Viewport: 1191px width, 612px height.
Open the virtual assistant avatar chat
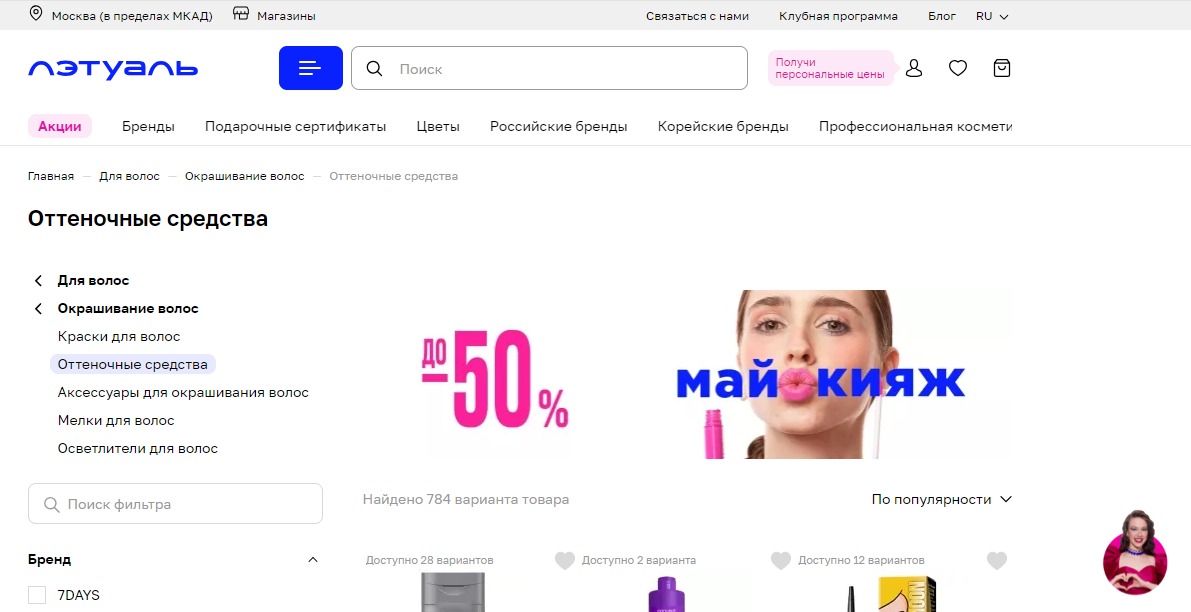pyautogui.click(x=1135, y=553)
